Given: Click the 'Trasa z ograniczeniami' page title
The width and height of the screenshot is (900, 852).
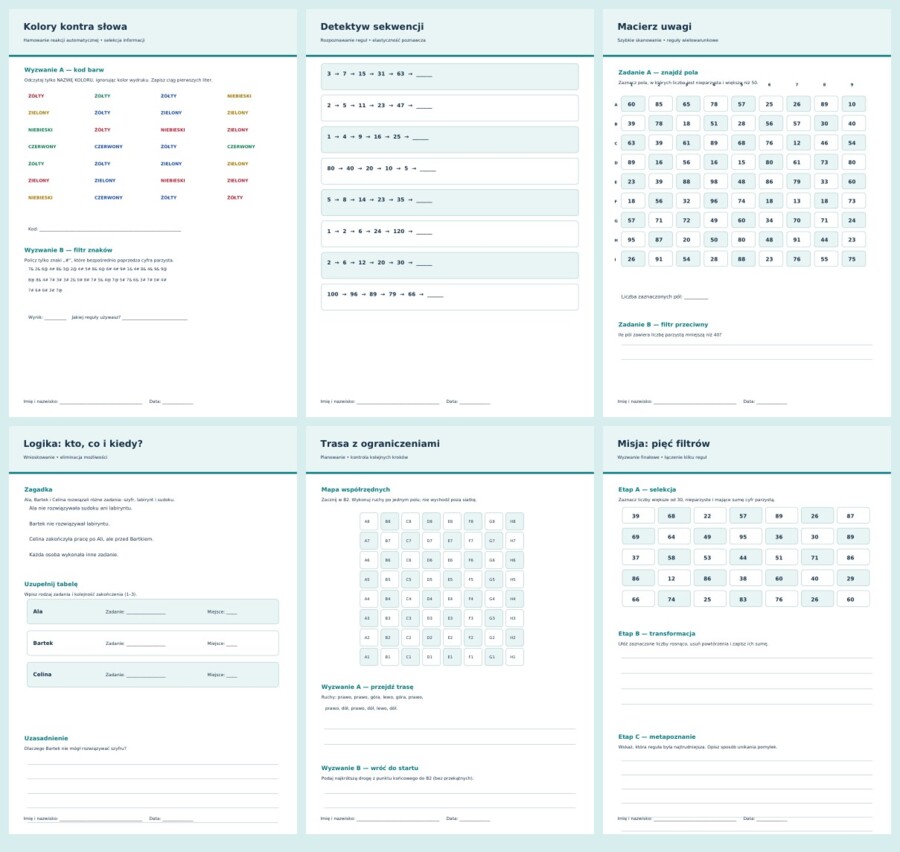Looking at the screenshot, I should [380, 443].
